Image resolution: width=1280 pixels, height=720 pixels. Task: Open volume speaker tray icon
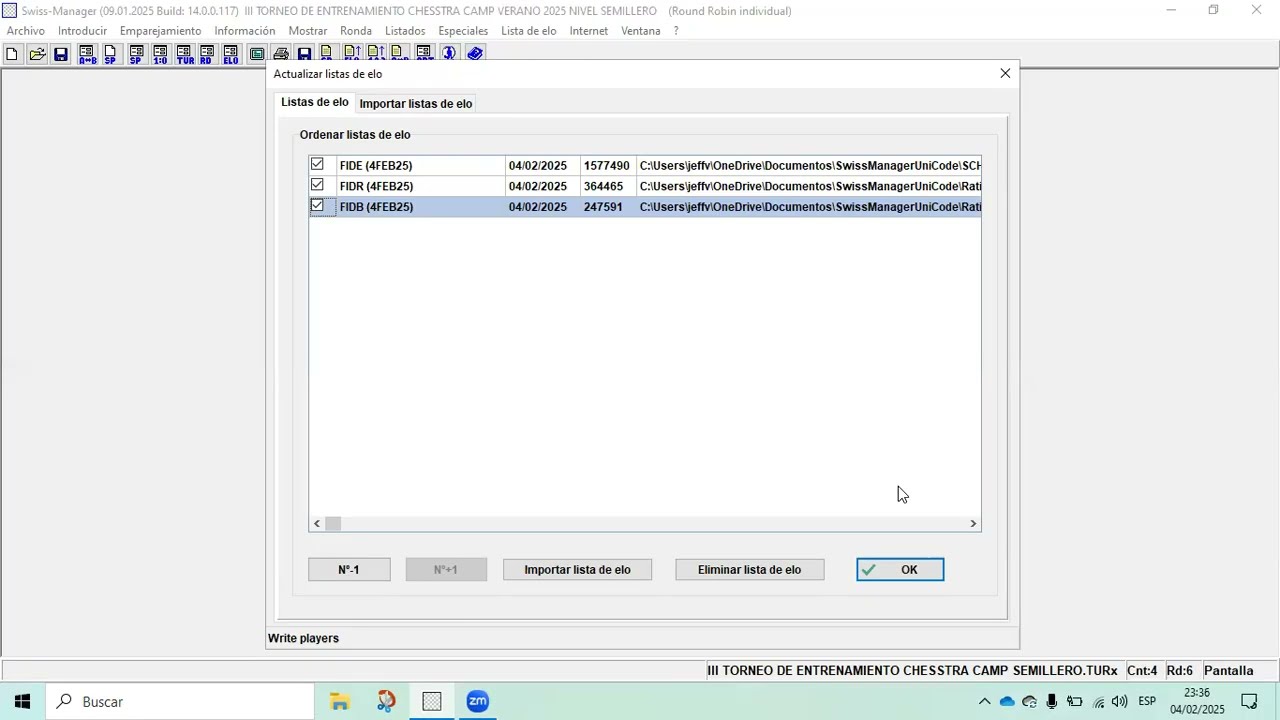click(1119, 702)
